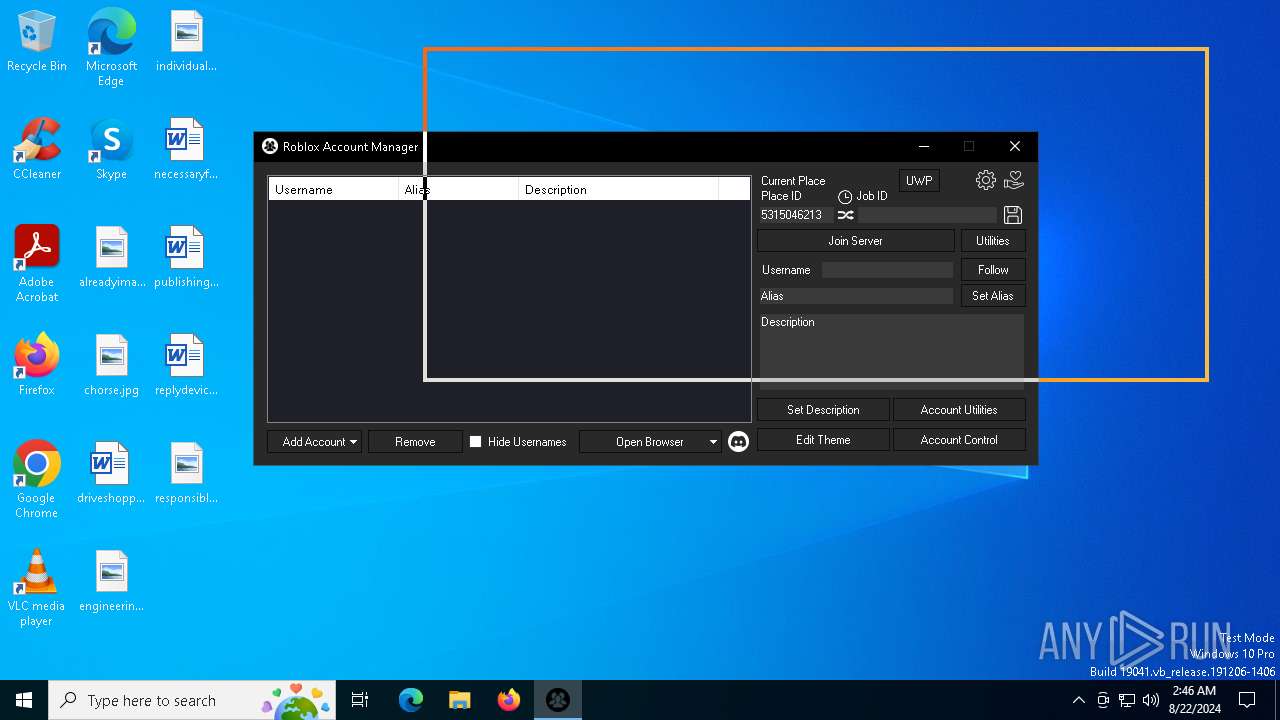Click the Username input field
The height and width of the screenshot is (720, 1280).
pyautogui.click(x=887, y=270)
